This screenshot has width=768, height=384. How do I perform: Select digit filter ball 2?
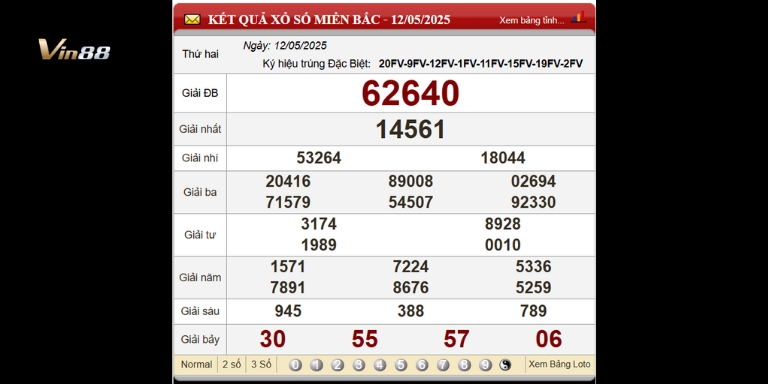tap(337, 365)
